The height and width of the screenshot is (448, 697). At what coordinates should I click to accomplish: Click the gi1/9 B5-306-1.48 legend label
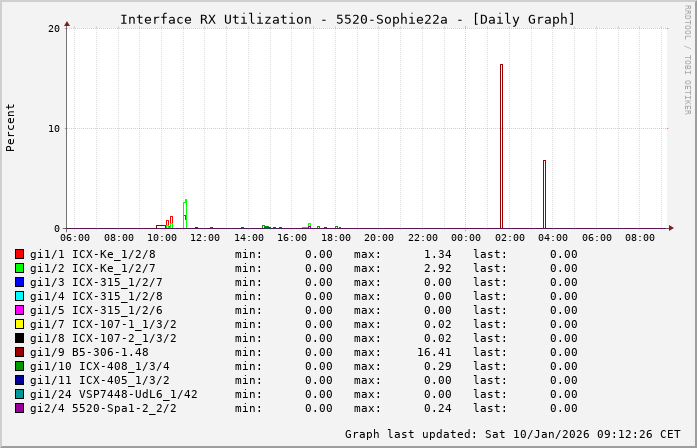[89, 352]
